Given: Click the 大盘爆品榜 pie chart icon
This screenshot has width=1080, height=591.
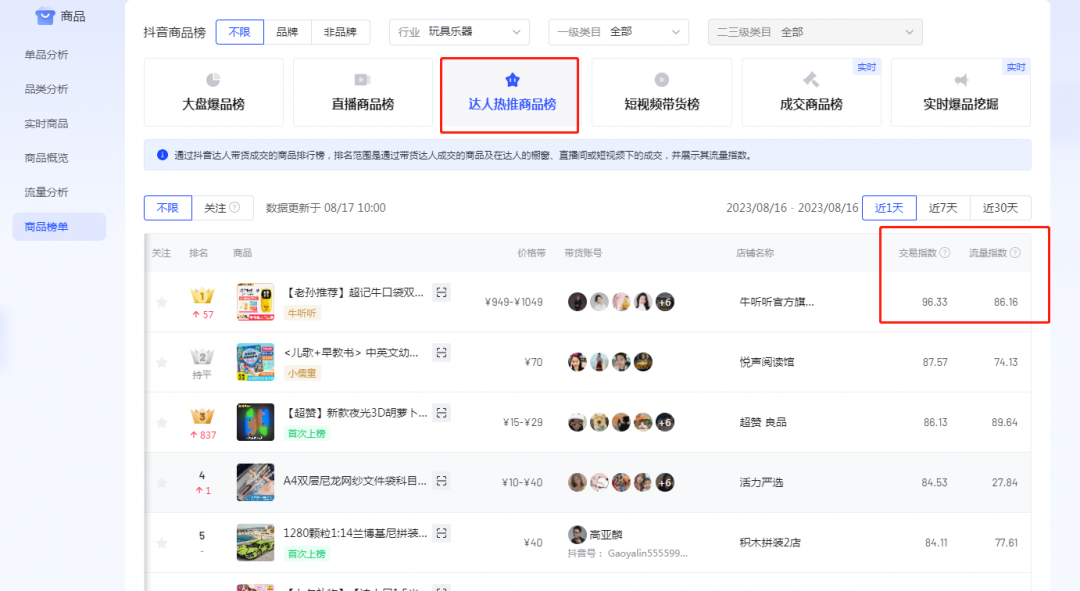Looking at the screenshot, I should point(213,80).
